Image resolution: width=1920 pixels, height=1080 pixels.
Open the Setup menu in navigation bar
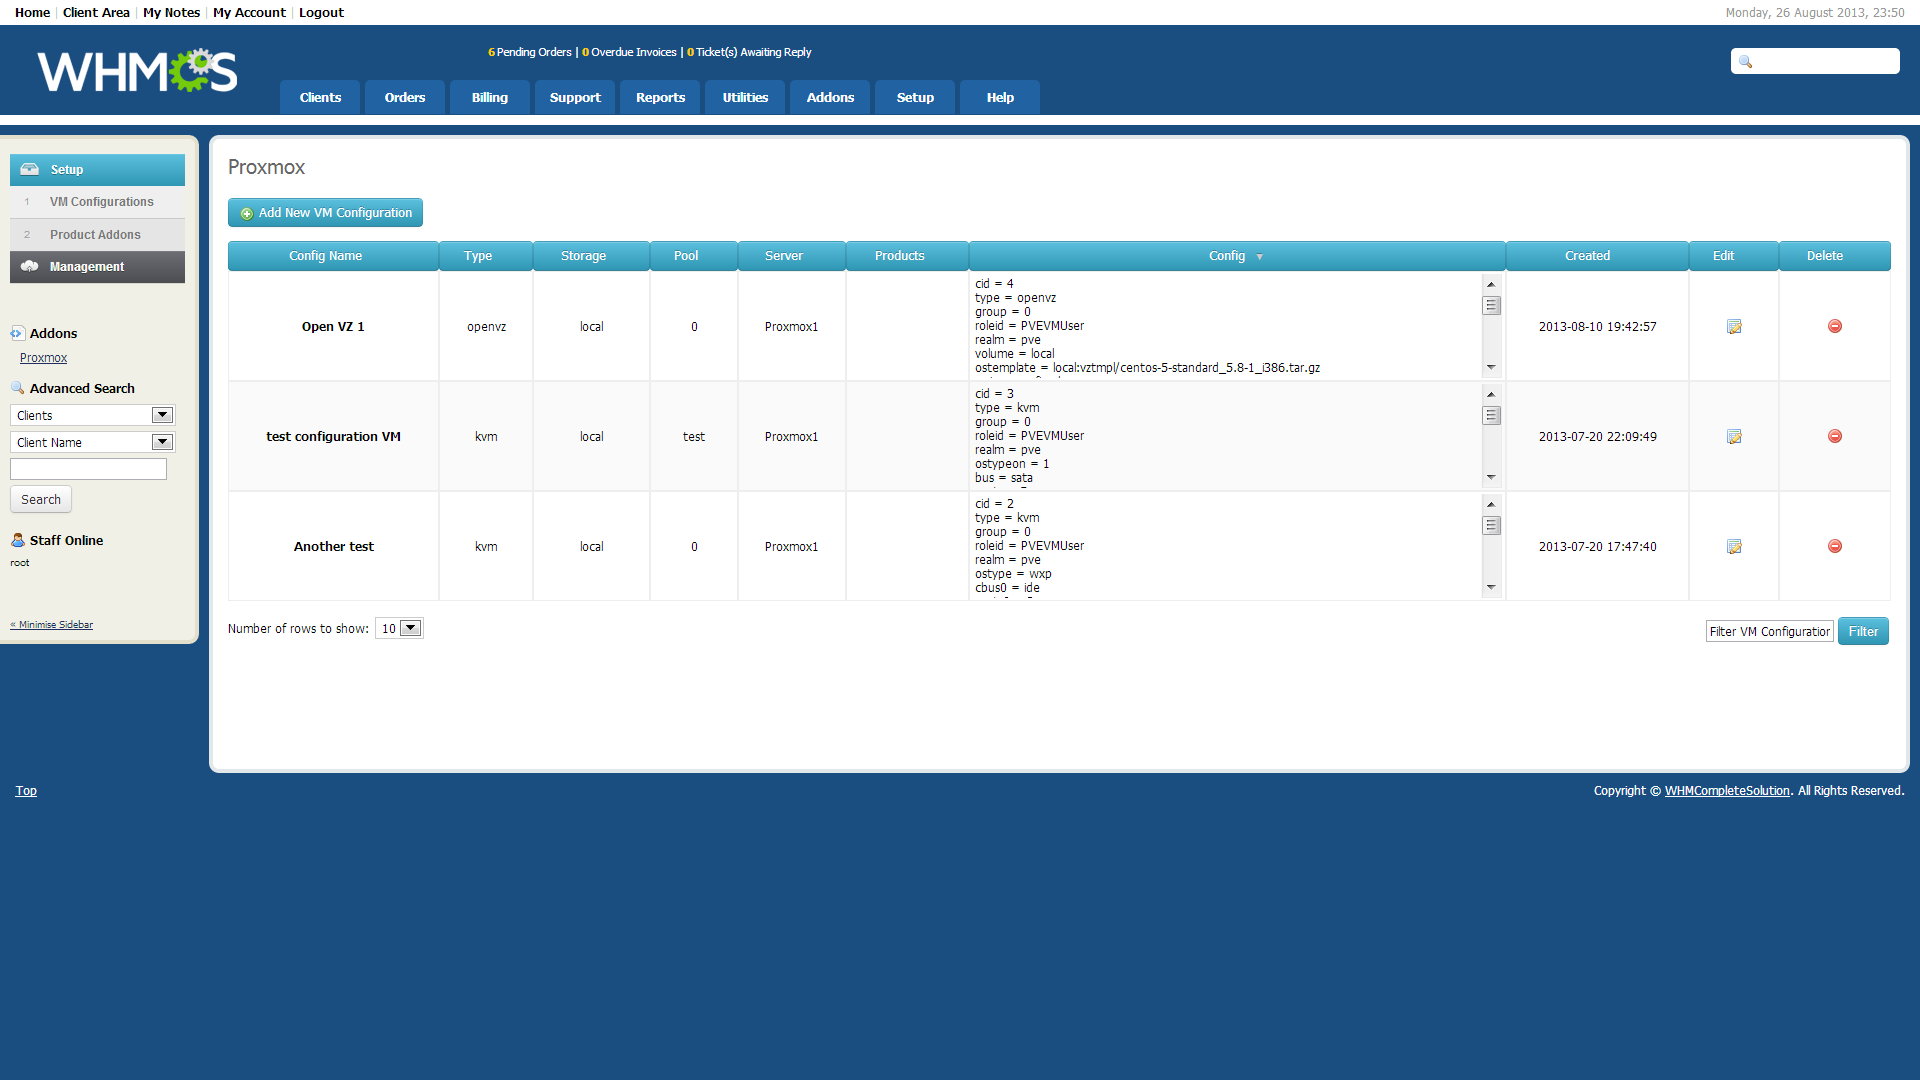[x=915, y=97]
